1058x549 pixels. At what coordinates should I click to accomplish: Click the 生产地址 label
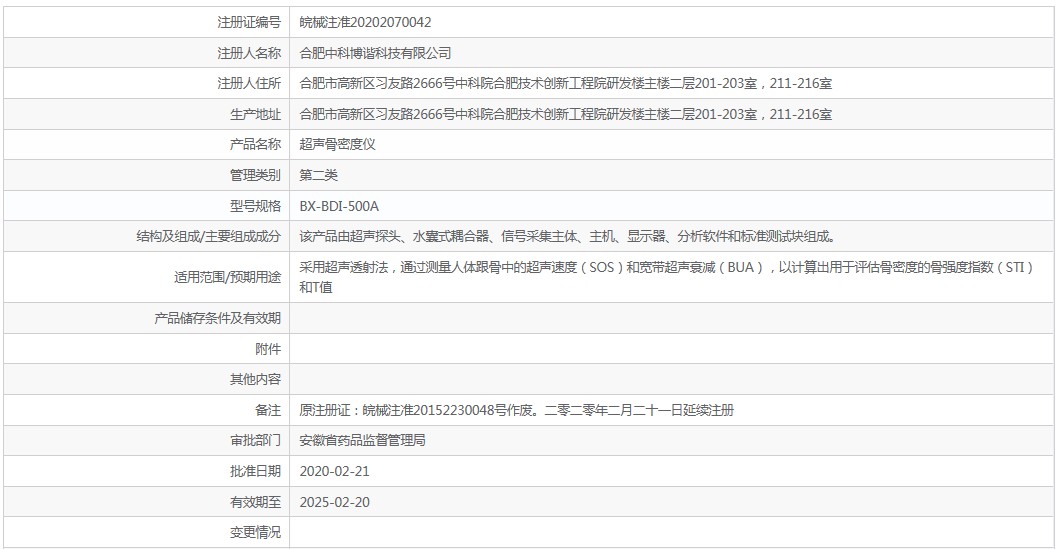[x=255, y=115]
